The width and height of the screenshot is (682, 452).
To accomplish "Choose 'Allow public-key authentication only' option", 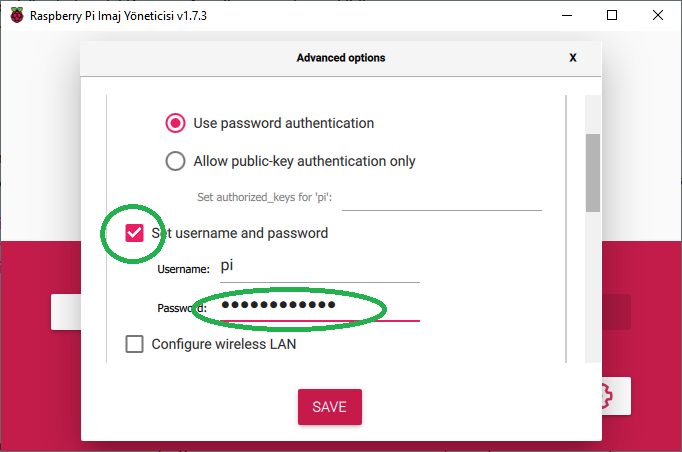I will point(176,161).
